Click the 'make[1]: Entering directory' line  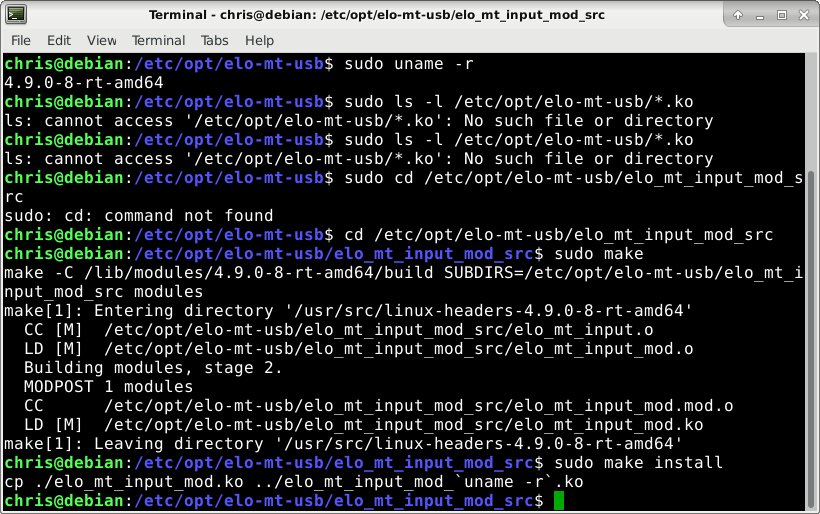348,311
